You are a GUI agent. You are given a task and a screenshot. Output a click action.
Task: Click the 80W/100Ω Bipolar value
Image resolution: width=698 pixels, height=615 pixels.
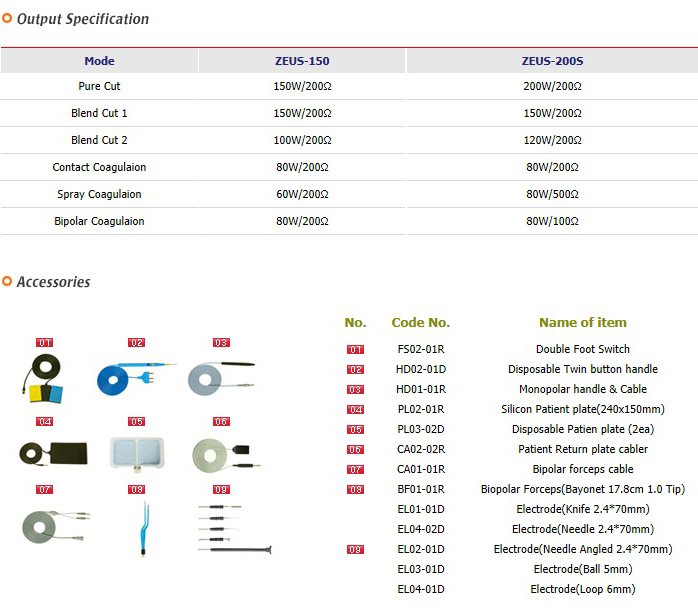(552, 221)
